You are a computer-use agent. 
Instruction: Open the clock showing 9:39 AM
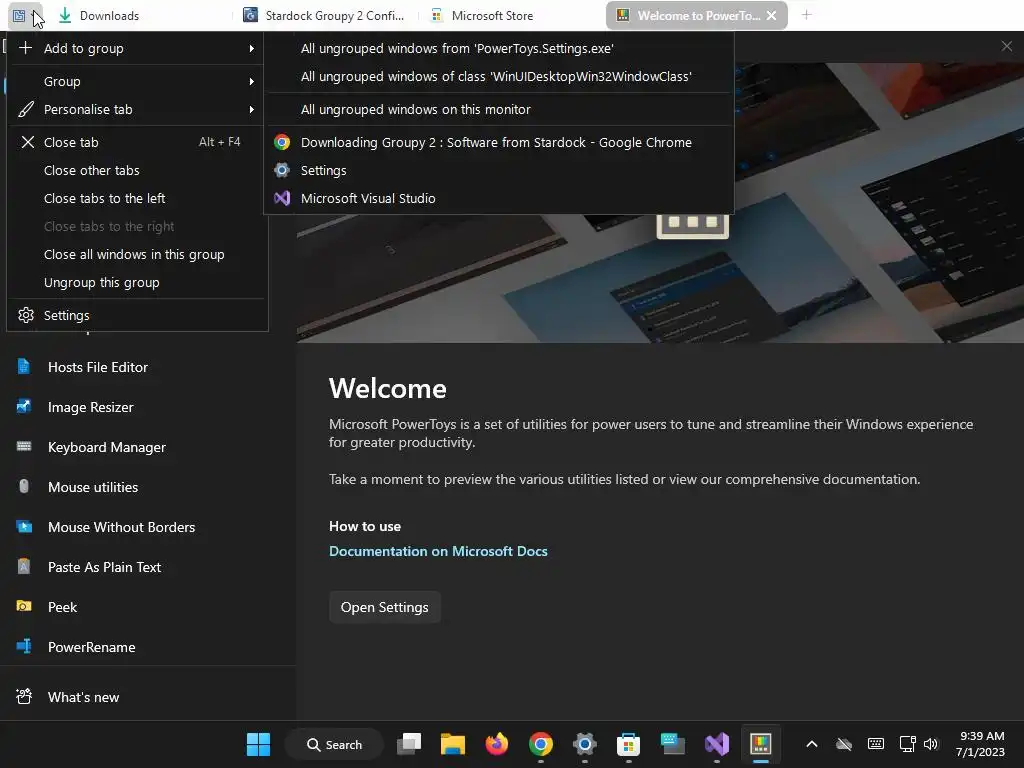(980, 744)
